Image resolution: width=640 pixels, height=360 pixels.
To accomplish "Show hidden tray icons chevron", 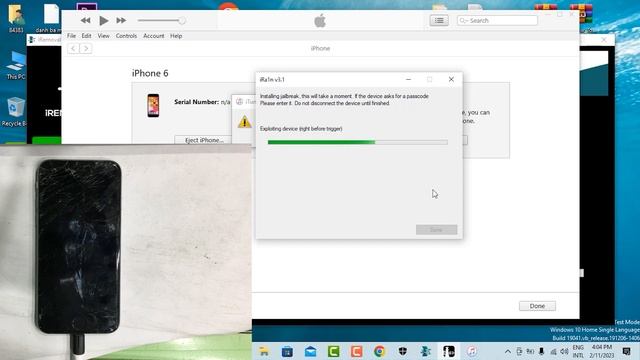I will [x=508, y=351].
